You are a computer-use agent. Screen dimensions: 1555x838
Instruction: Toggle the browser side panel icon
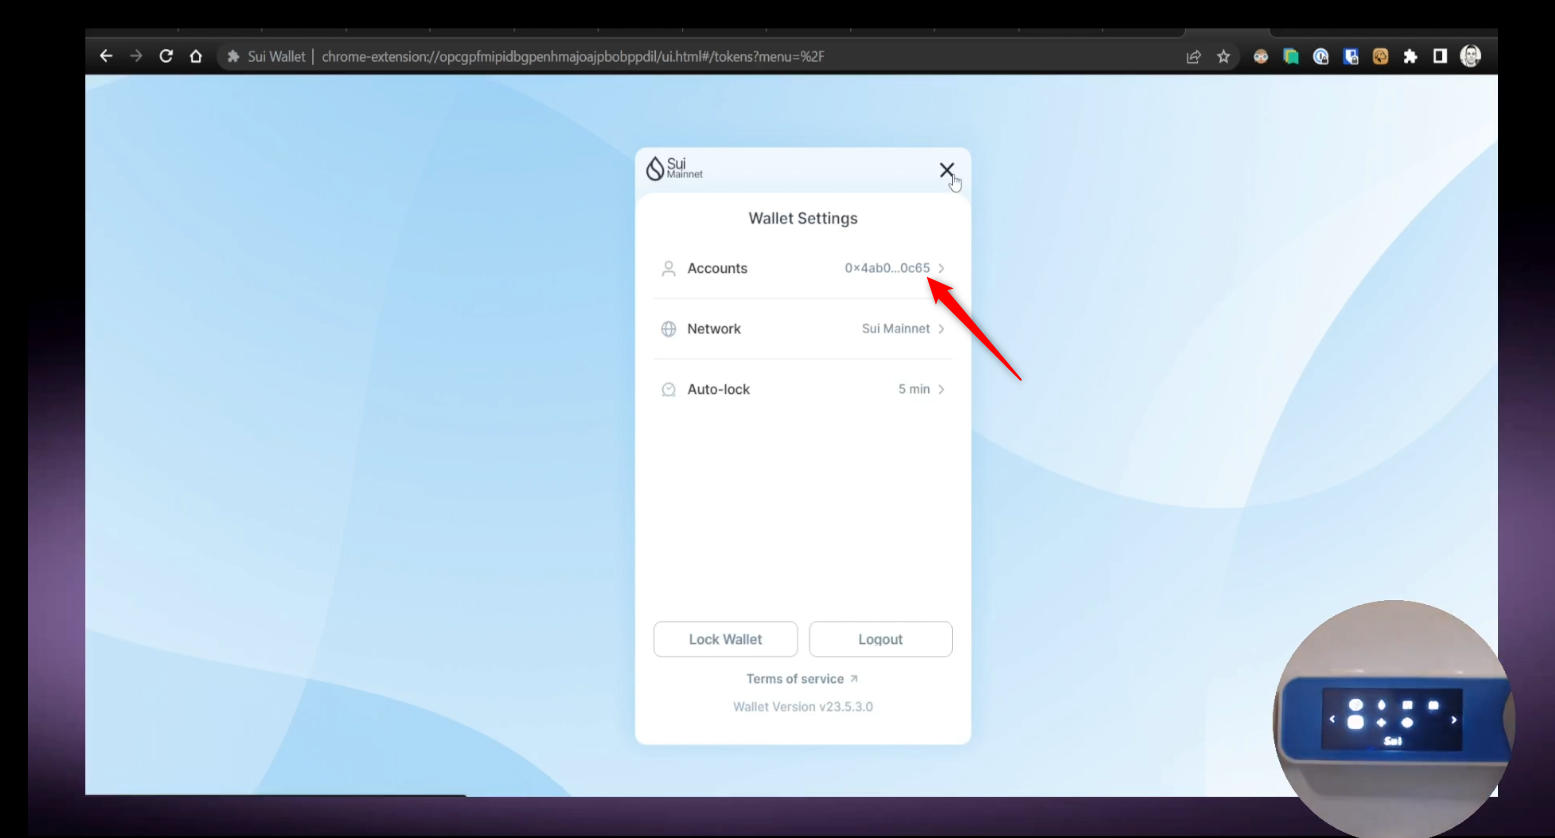[x=1440, y=57]
